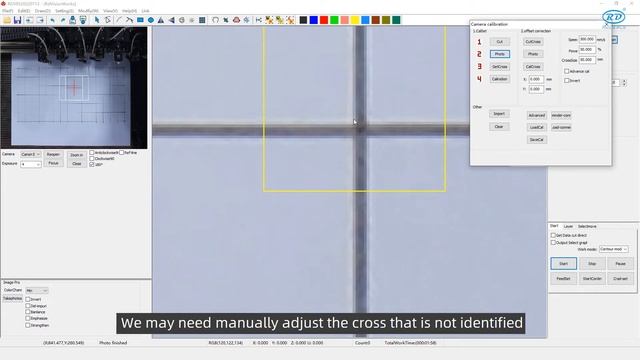Screen dimensions: 640x360
Task: Switch to the Layer tab
Action: click(568, 226)
